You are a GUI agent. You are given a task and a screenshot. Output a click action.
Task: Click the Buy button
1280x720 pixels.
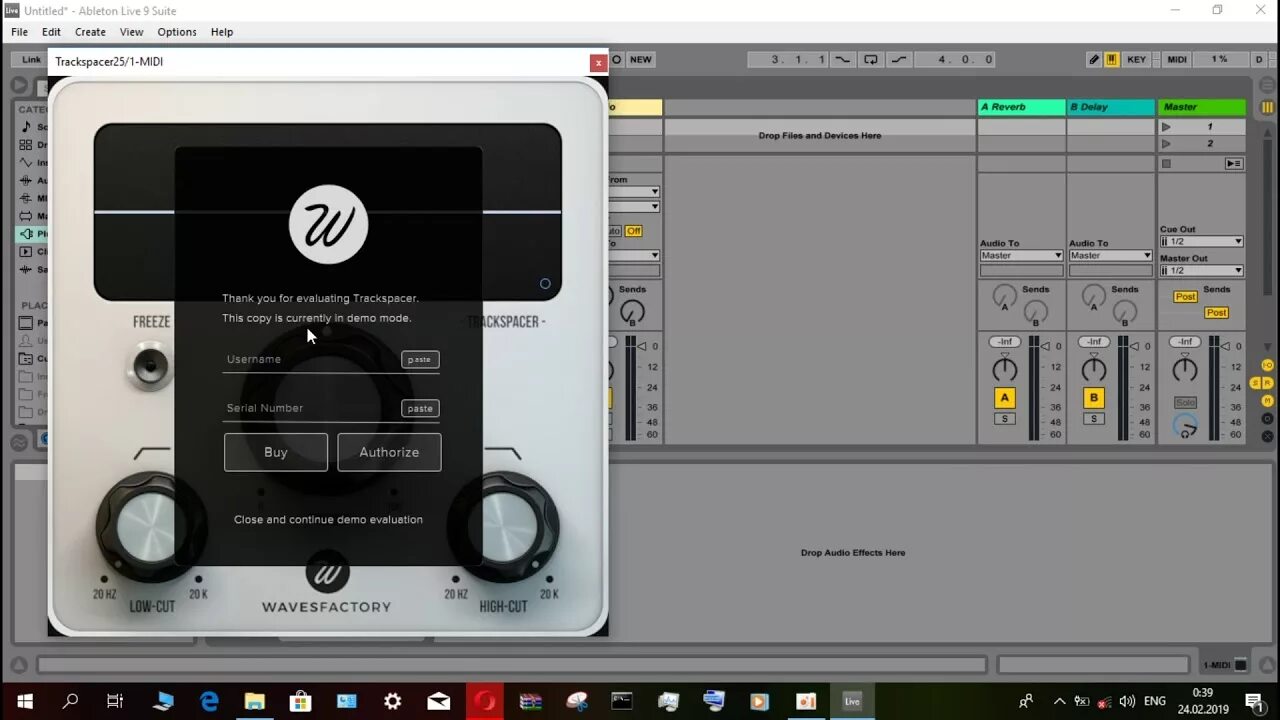[276, 452]
